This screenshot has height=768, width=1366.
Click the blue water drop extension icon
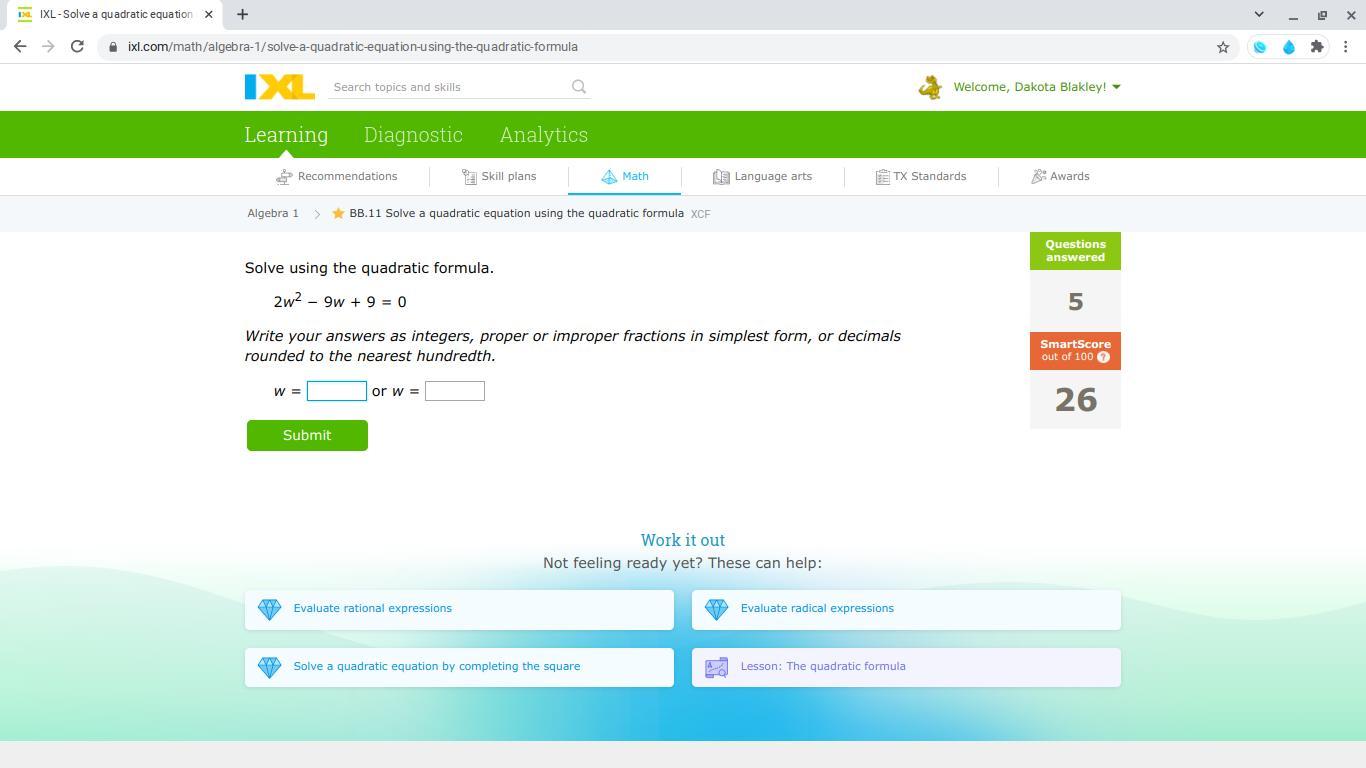[1289, 47]
